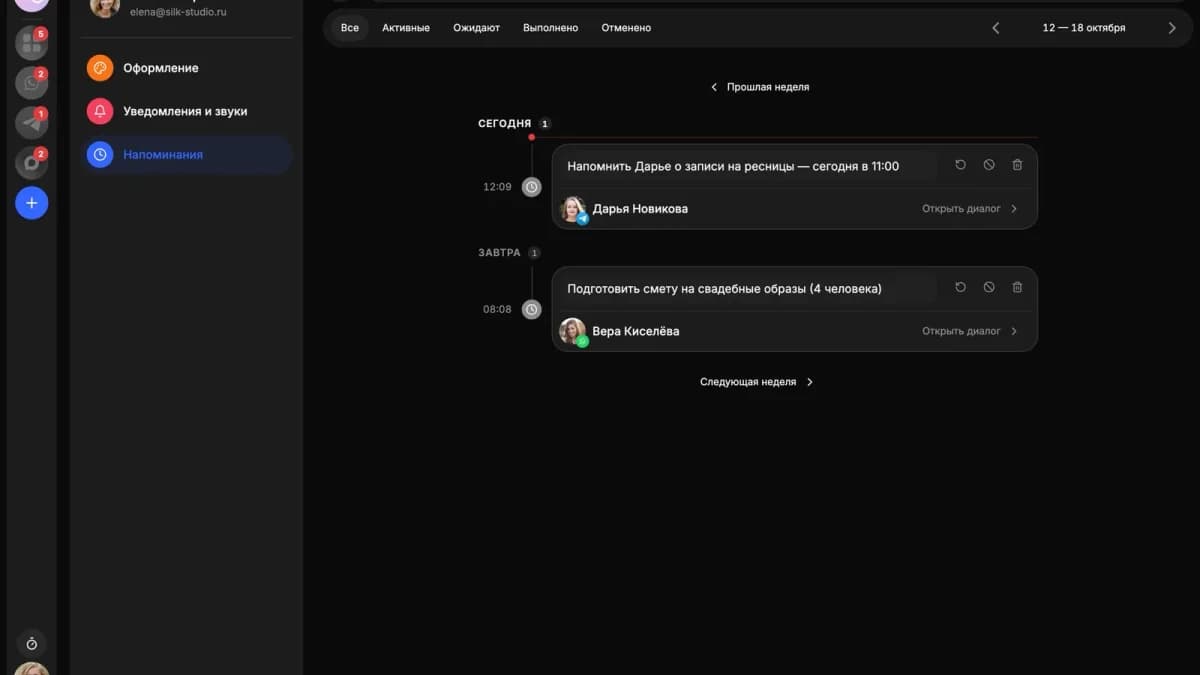Add a new account with the plus button
Viewport: 1200px width, 675px height.
pos(31,203)
